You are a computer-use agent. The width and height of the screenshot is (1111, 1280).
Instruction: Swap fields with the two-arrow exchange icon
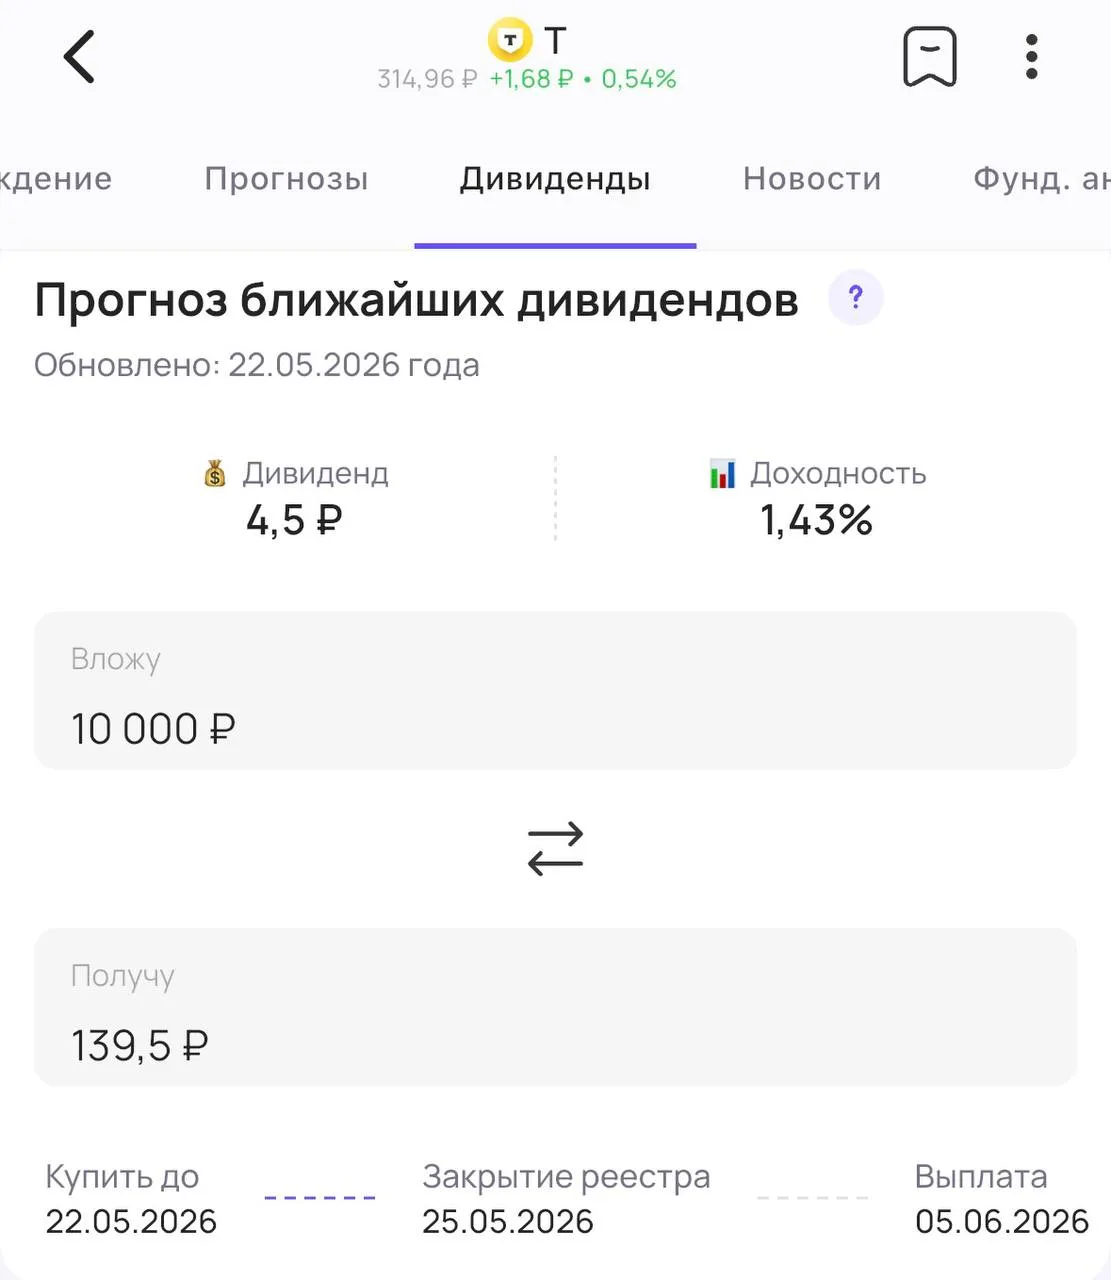[555, 849]
